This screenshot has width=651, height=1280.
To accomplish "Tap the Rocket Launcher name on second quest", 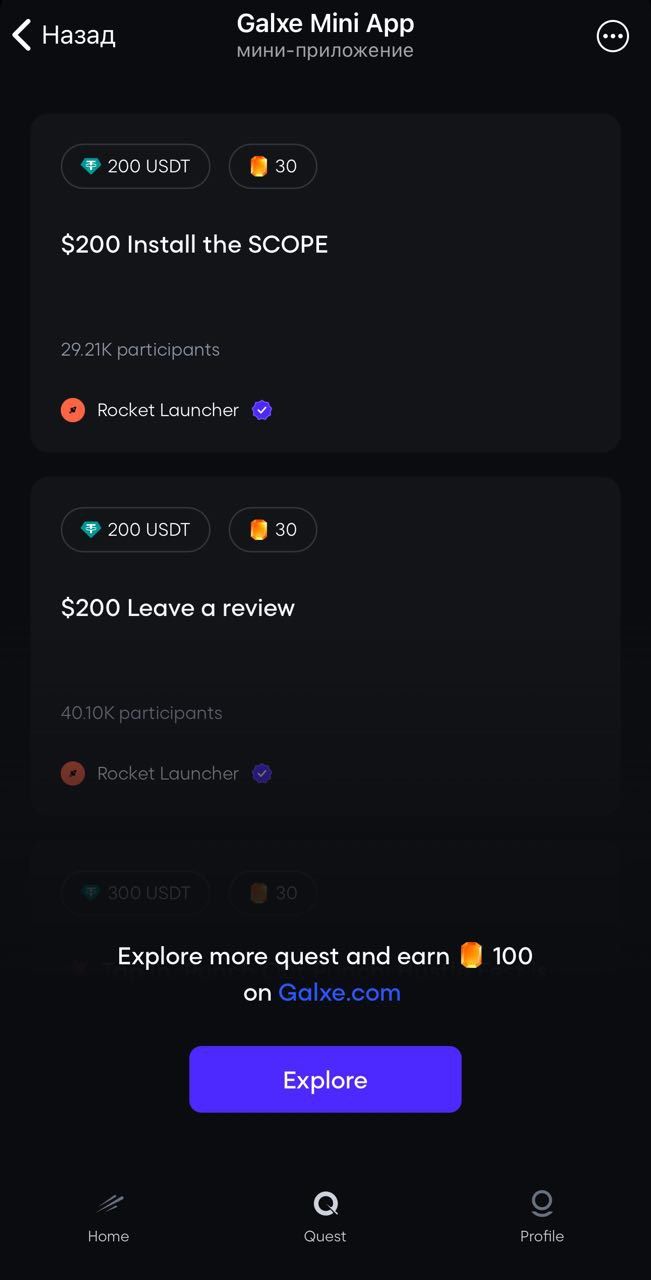I will (x=167, y=772).
